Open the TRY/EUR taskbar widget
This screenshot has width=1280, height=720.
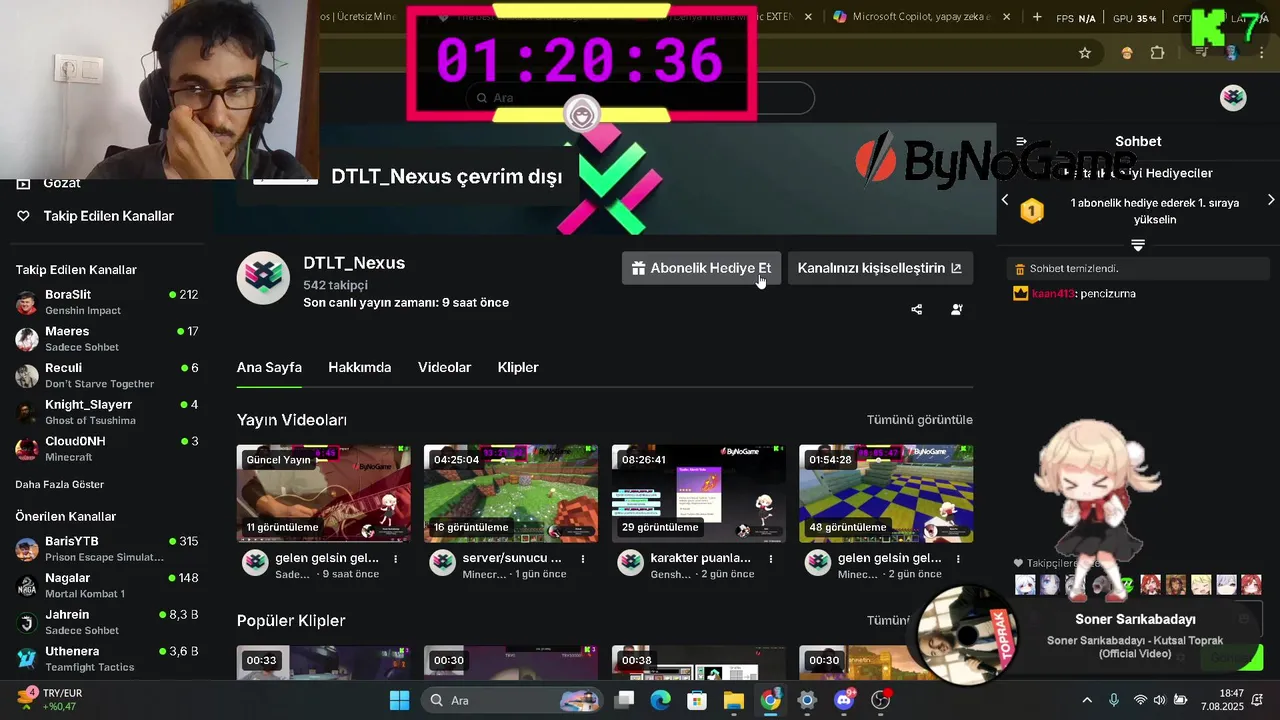(50, 700)
